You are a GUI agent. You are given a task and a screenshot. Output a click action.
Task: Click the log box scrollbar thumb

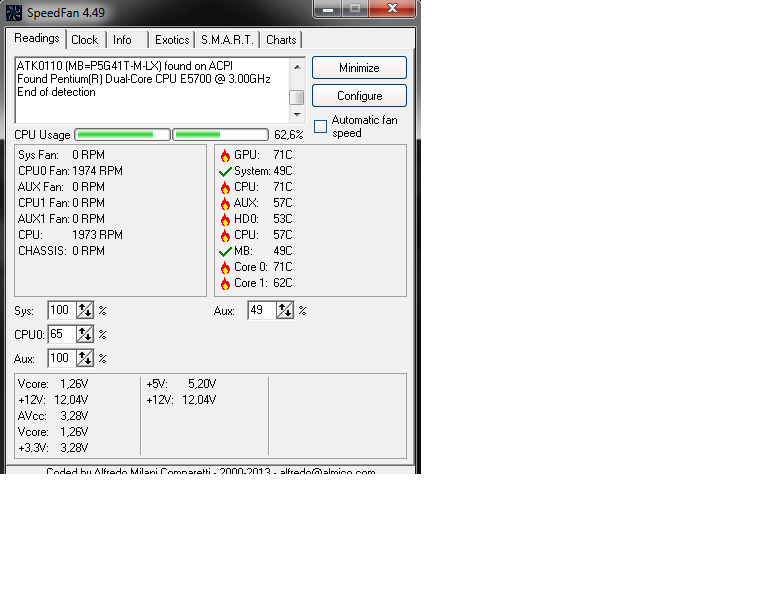click(x=297, y=97)
